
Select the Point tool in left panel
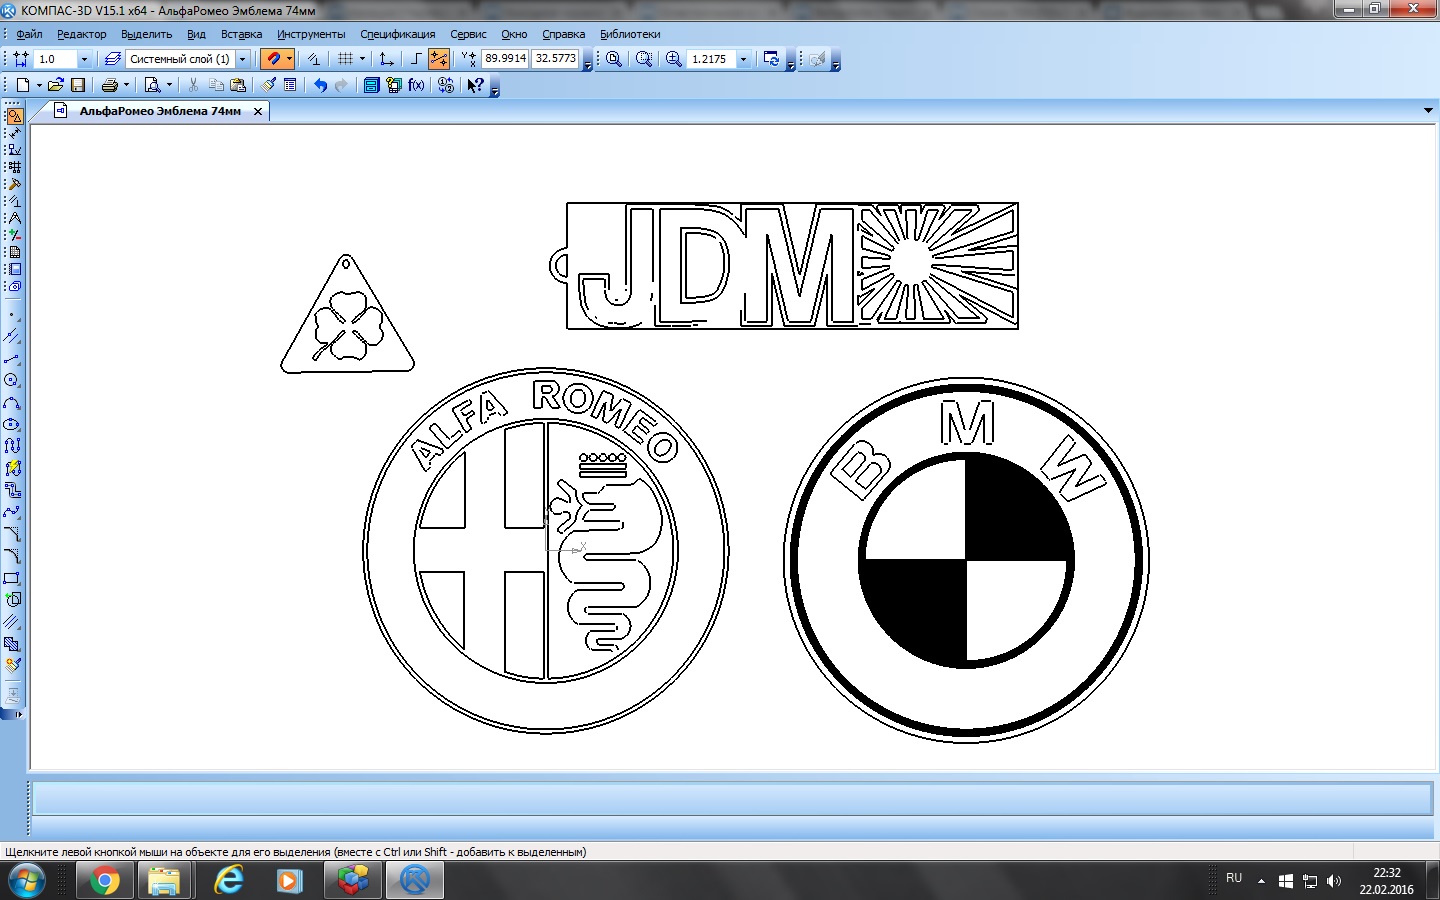point(12,315)
